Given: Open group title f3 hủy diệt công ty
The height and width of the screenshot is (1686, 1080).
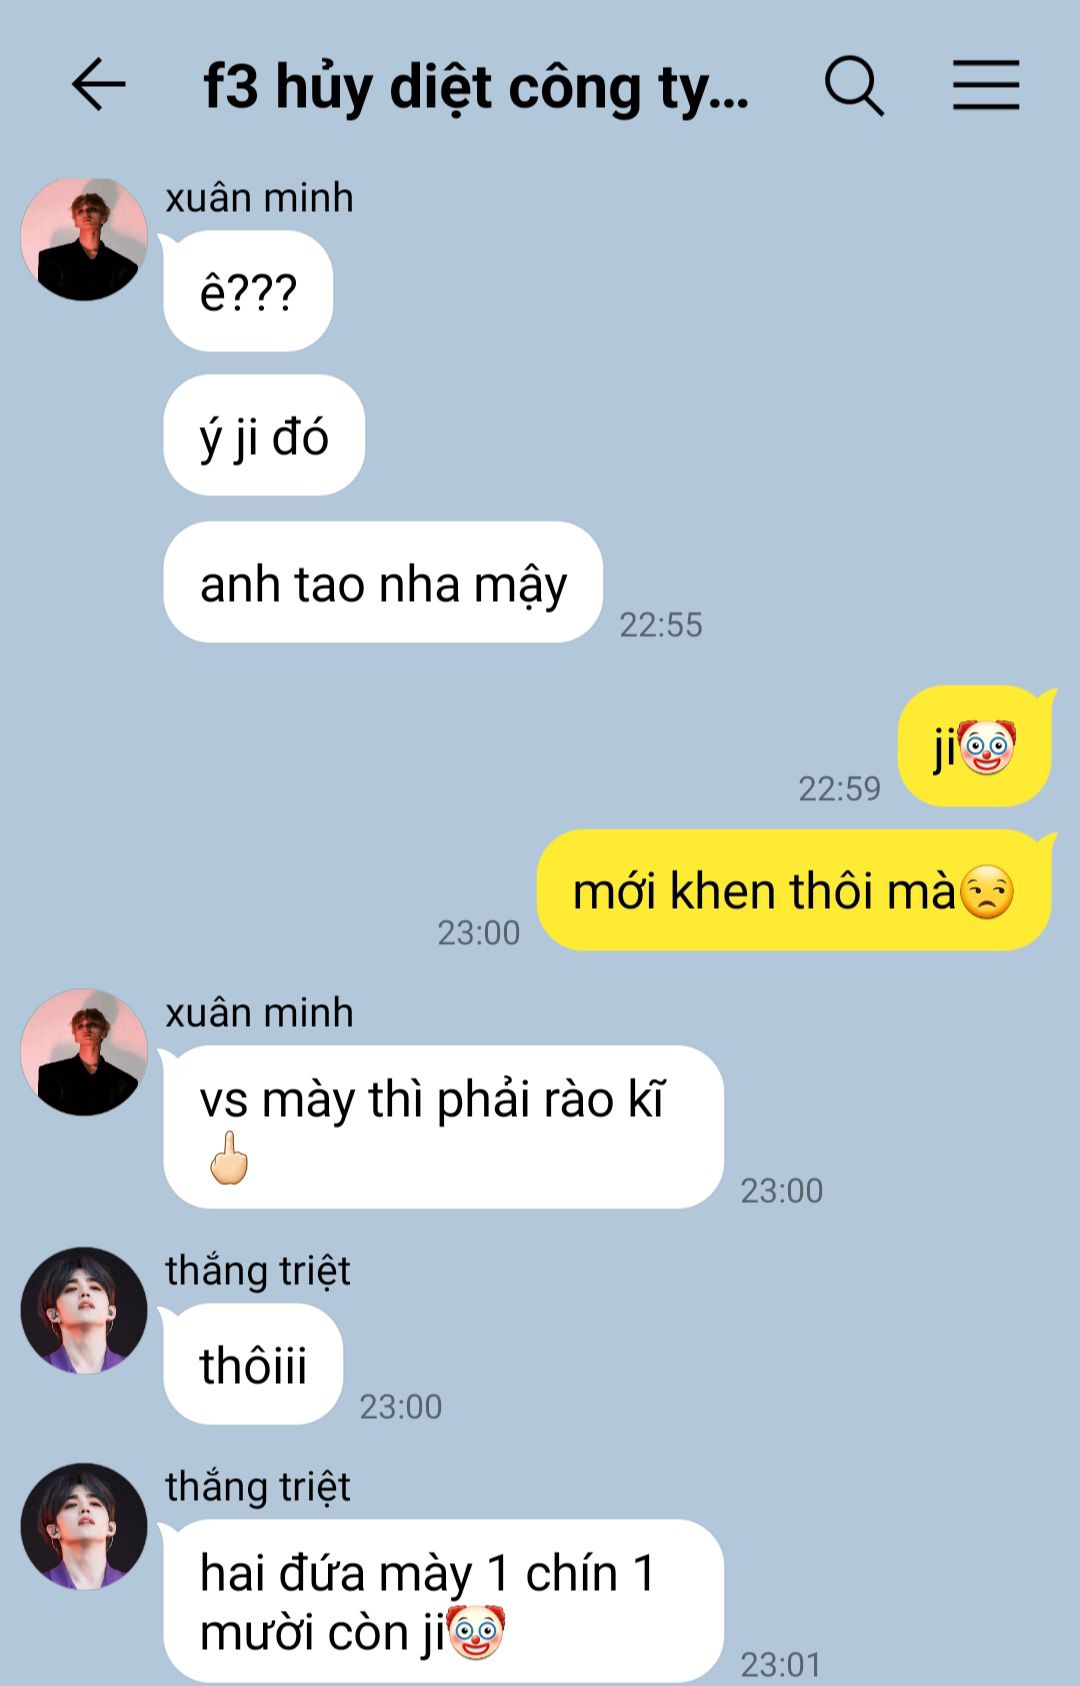Looking at the screenshot, I should tap(476, 87).
